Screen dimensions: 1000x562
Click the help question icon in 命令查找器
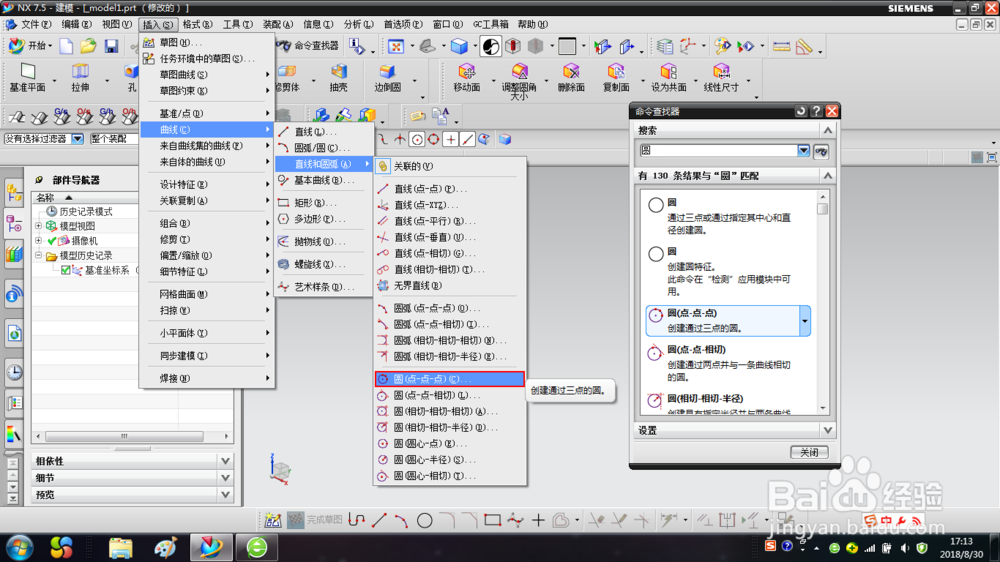pos(816,111)
